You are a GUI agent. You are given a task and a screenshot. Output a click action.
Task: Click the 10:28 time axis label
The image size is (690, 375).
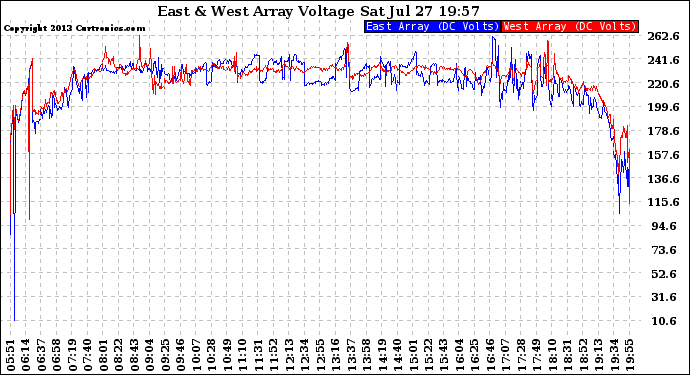coord(212,355)
